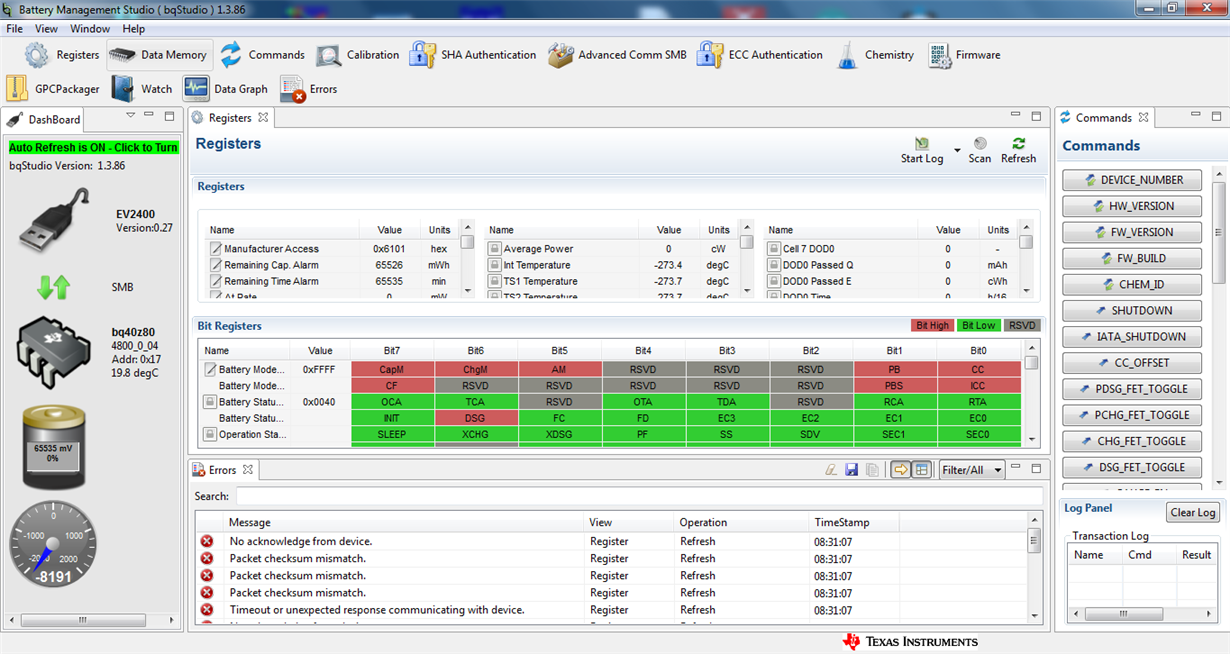Send the CHG_FET_TOGGLE command
Screen dimensions: 1230x654
tap(1130, 441)
